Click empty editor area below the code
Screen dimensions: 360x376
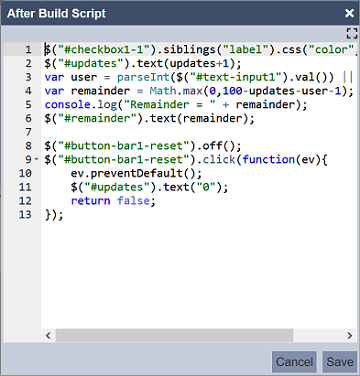click(199, 273)
